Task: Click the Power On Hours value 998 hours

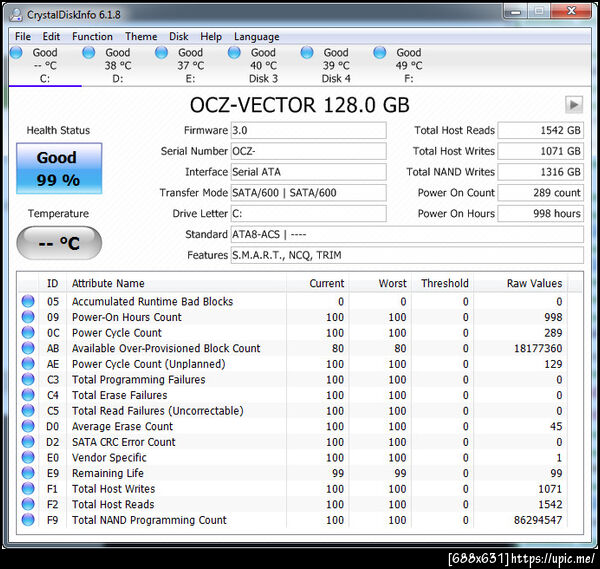Action: (540, 214)
